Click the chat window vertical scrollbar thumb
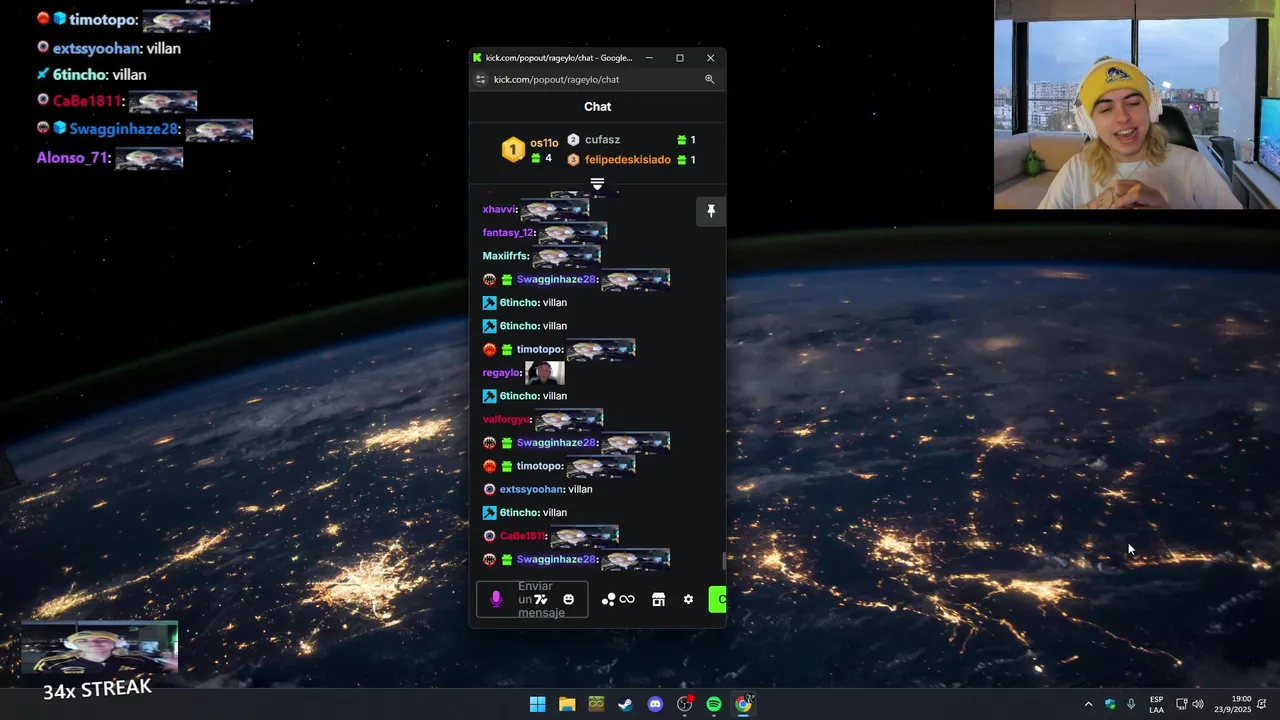Screen dimensions: 1280x720 [x=724, y=562]
